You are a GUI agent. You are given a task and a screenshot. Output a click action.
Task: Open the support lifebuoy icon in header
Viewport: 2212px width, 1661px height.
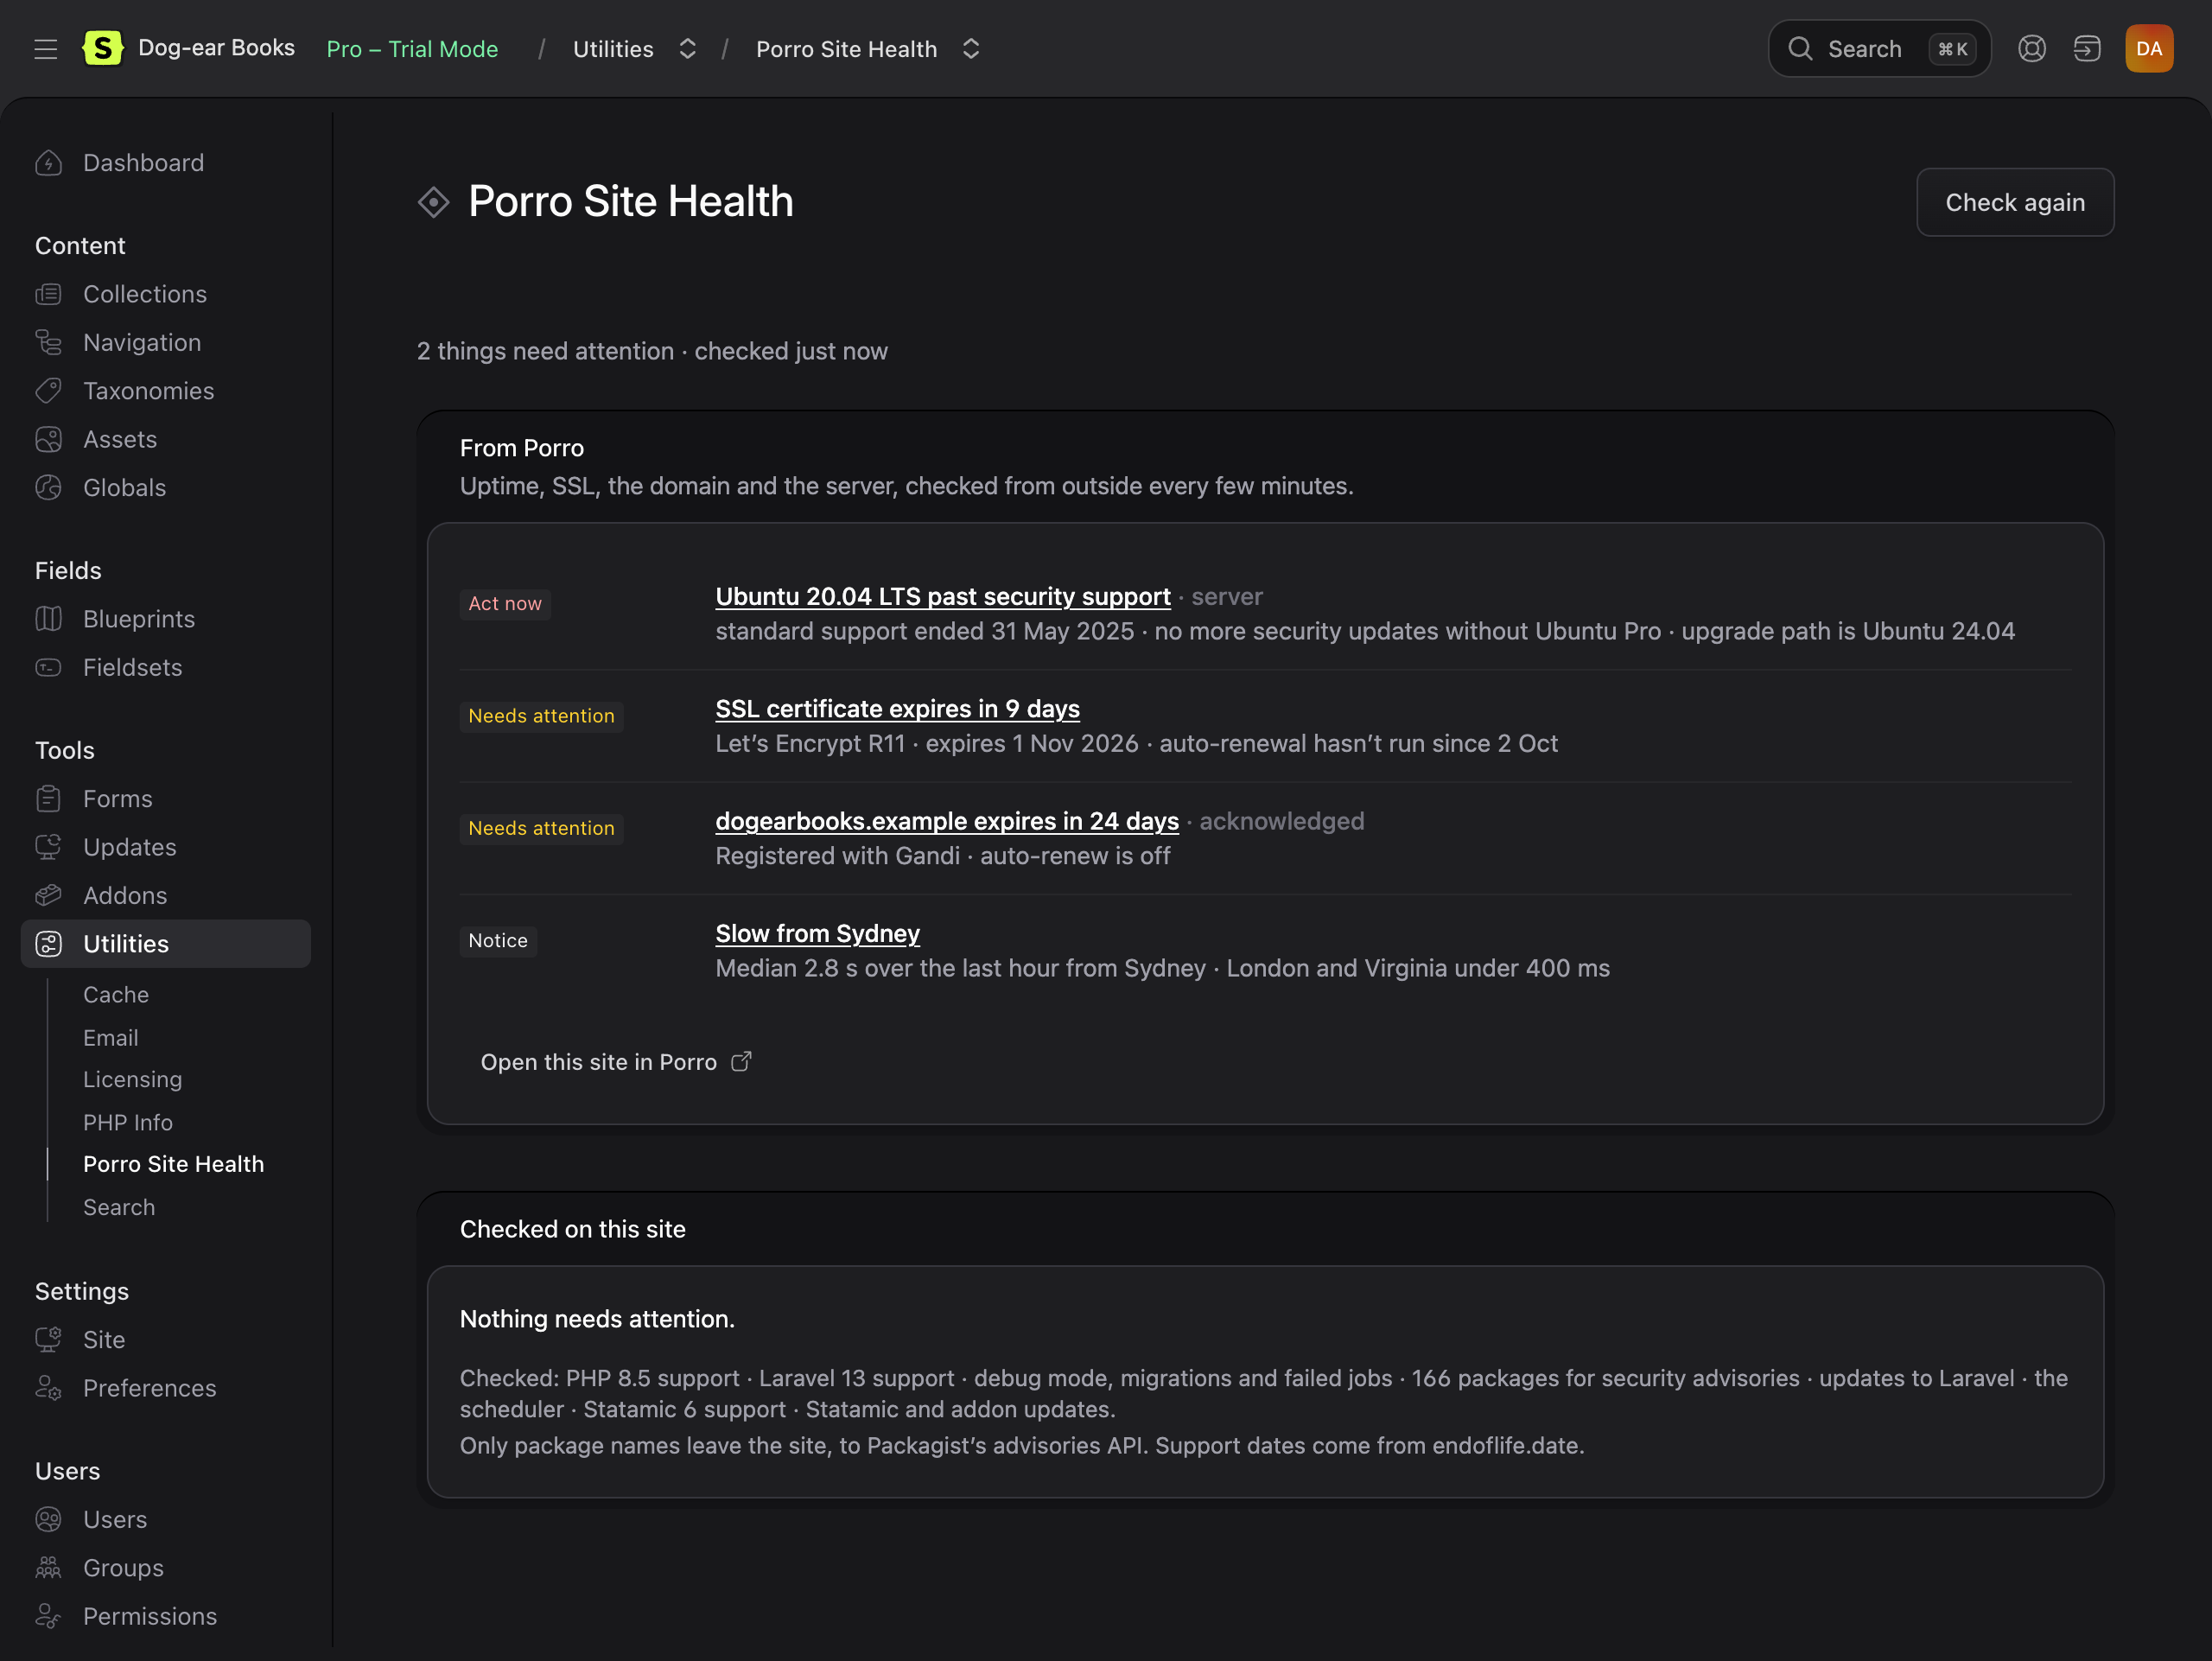2031,48
